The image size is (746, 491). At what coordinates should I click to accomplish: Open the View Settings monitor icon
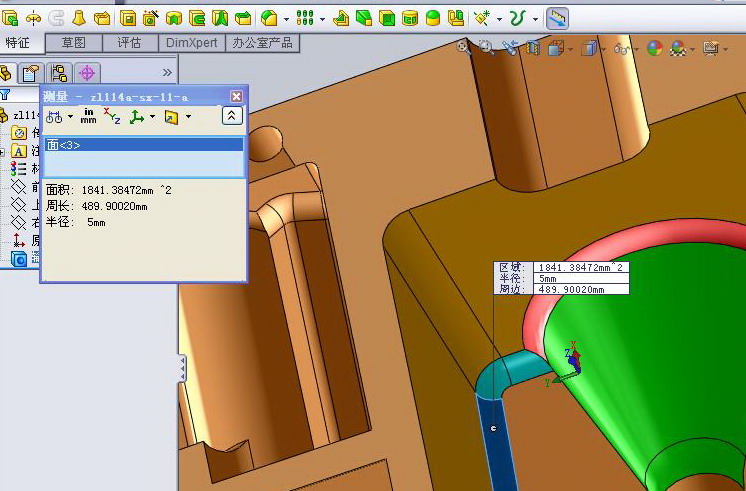[x=711, y=48]
